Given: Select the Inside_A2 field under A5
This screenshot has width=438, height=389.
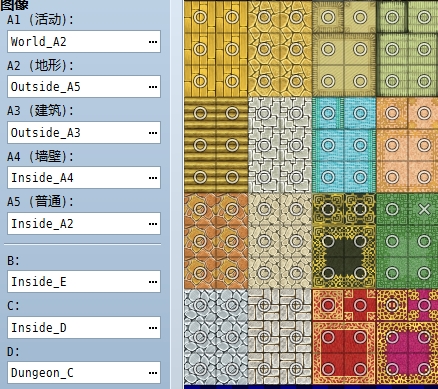Looking at the screenshot, I should 84,224.
